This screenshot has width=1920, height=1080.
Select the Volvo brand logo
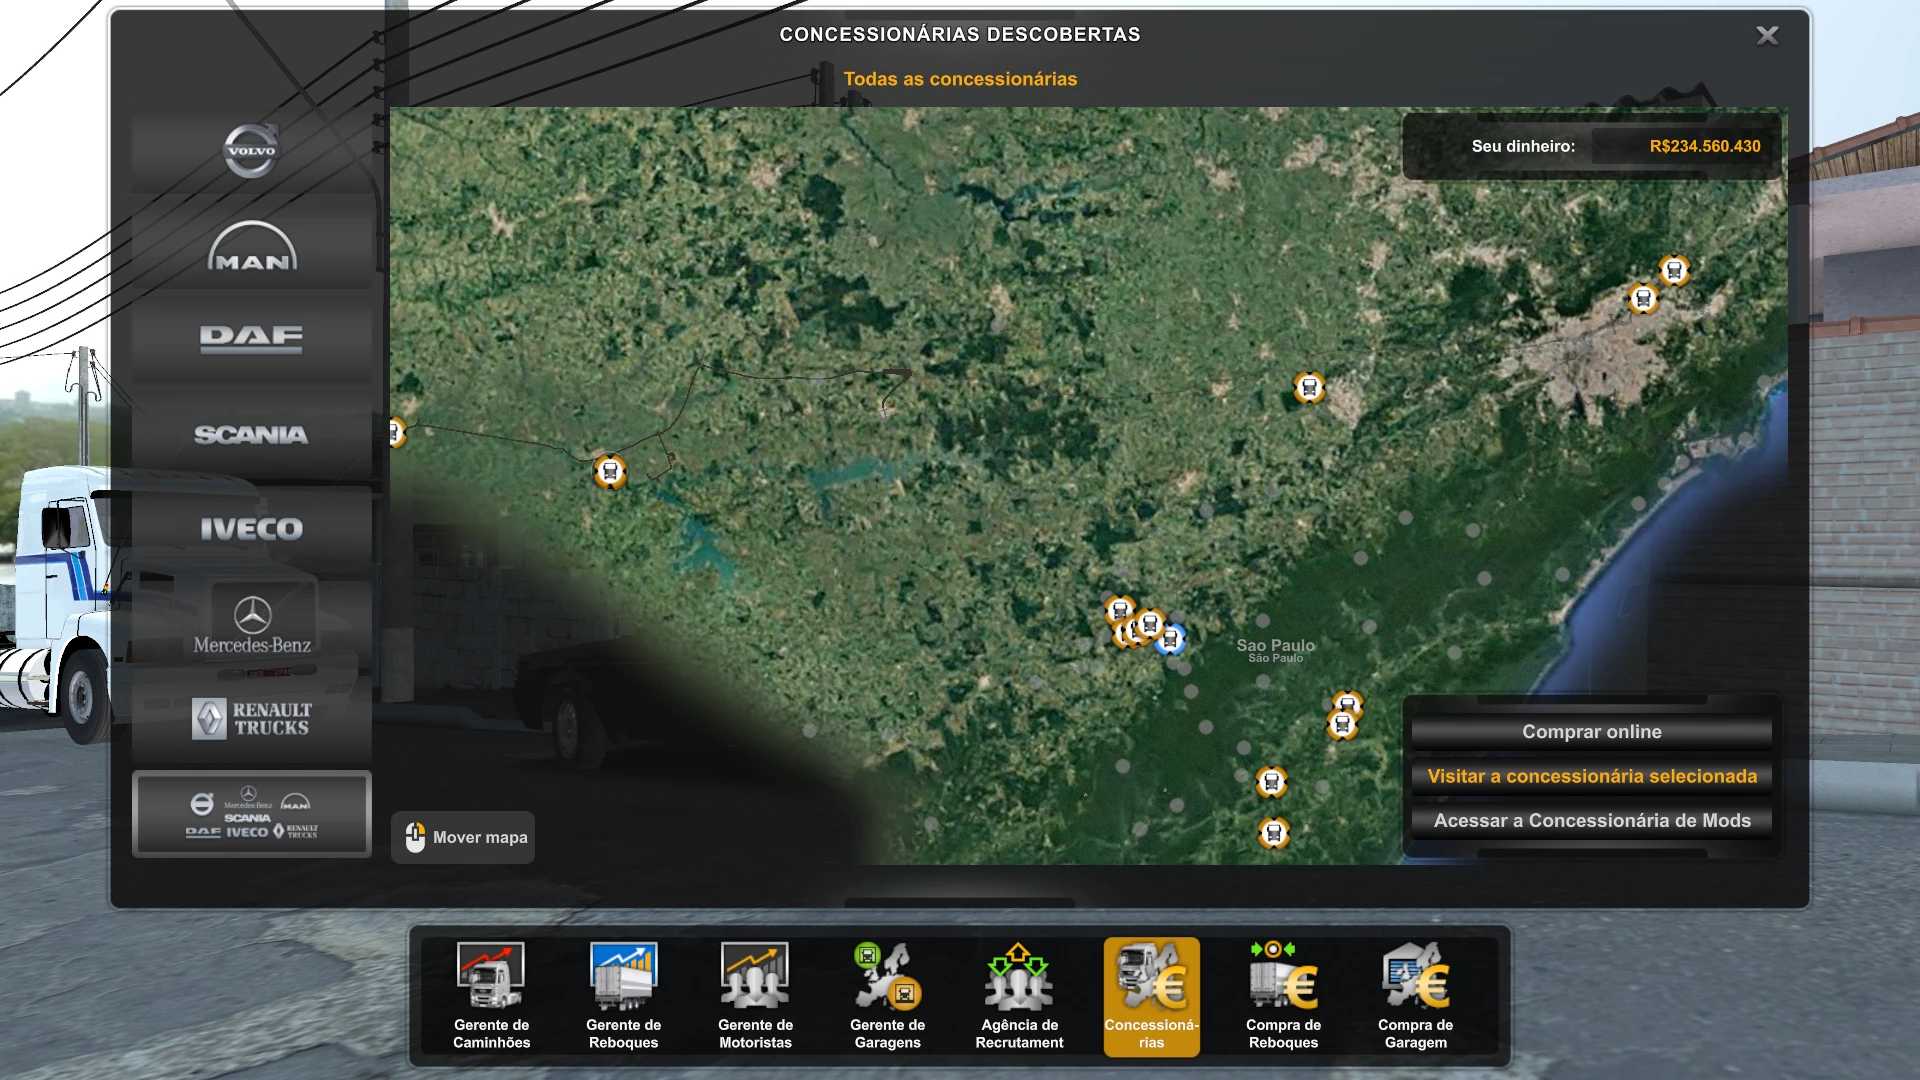tap(251, 150)
